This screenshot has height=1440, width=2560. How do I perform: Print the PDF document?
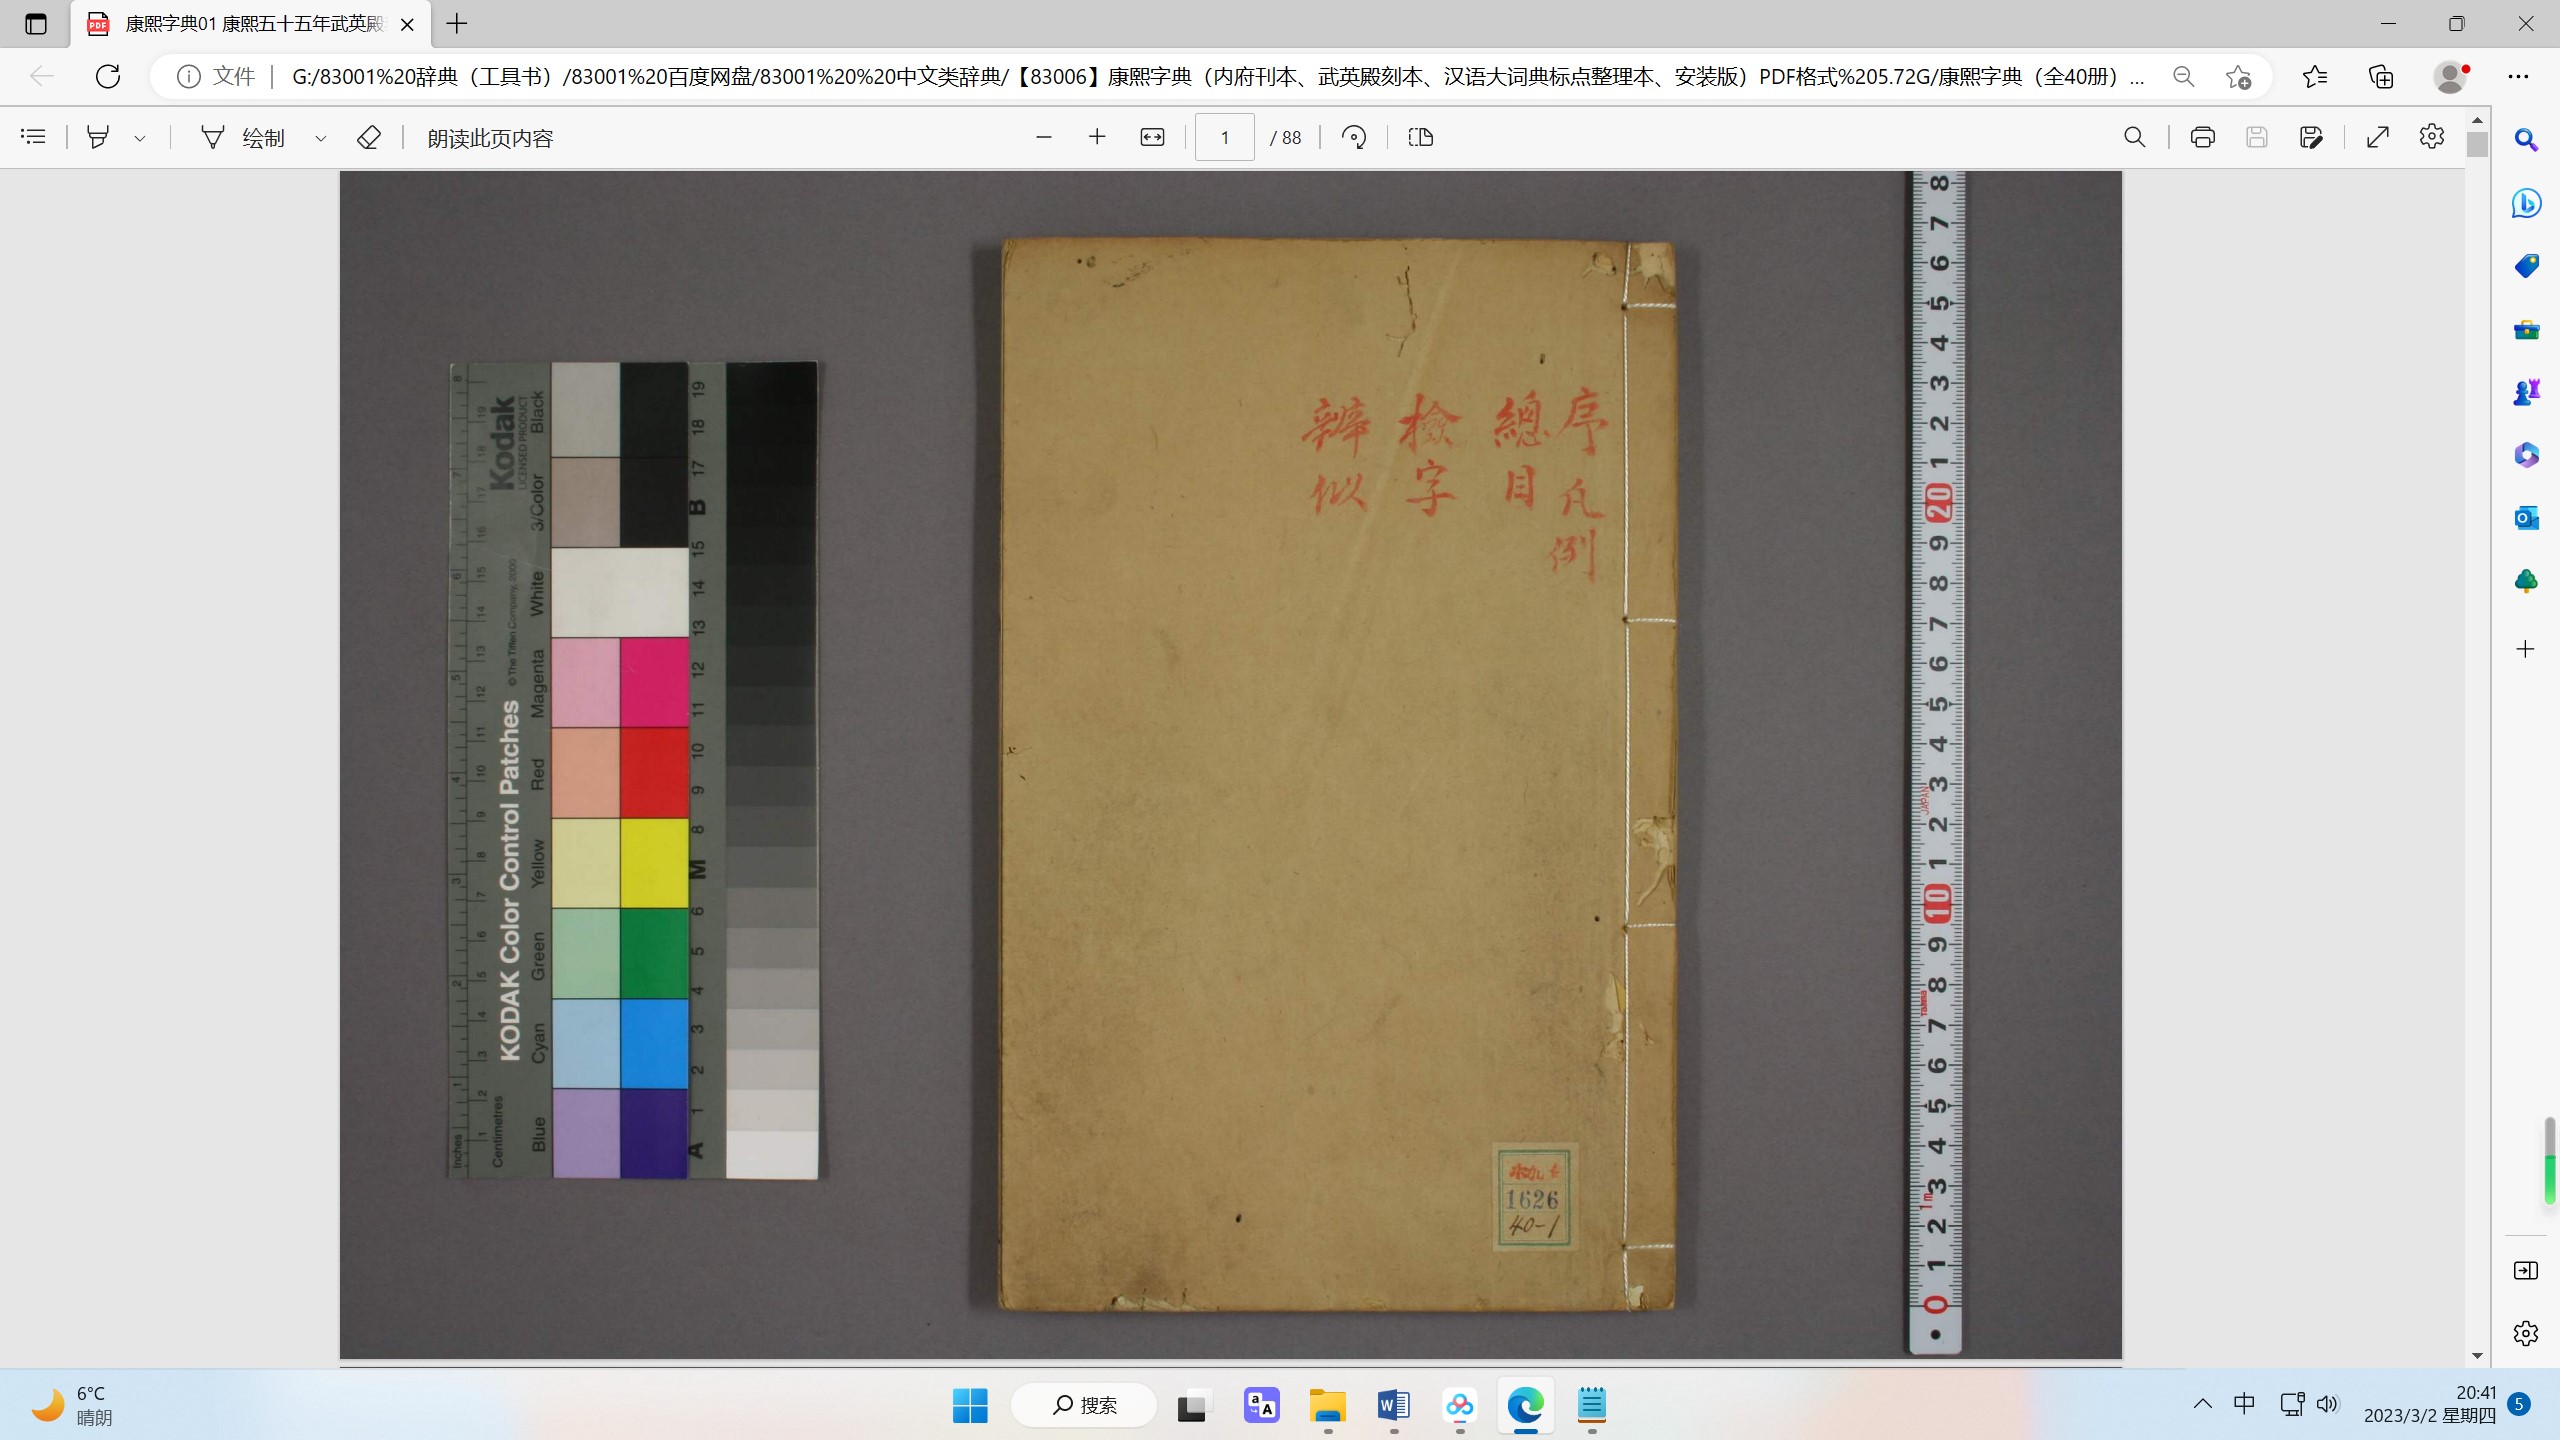pyautogui.click(x=2202, y=137)
